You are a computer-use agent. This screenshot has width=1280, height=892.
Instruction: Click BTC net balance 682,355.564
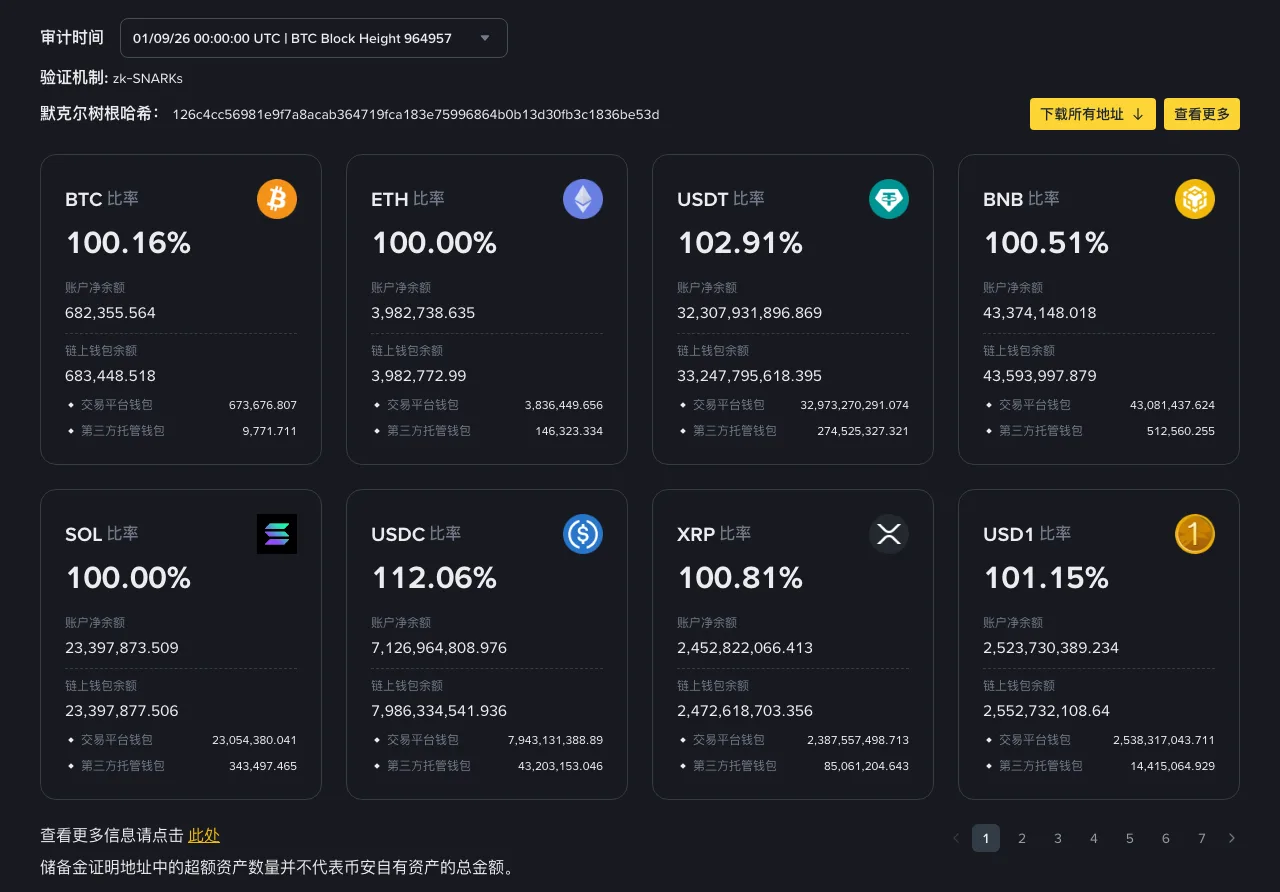click(x=110, y=313)
